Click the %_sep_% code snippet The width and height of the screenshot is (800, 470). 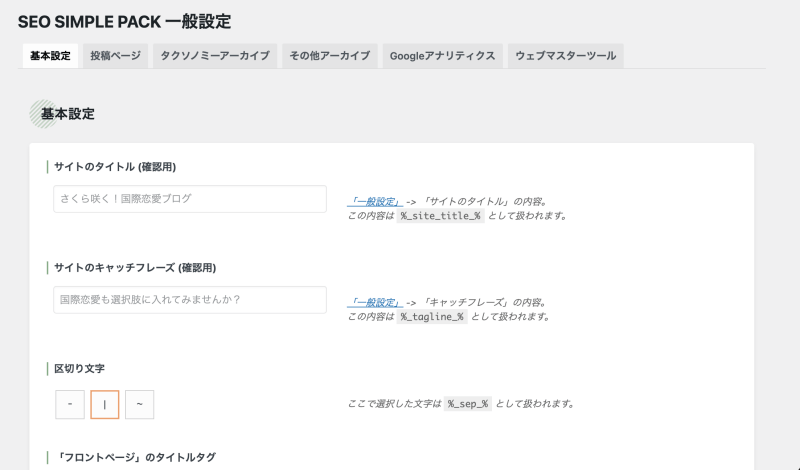(468, 404)
